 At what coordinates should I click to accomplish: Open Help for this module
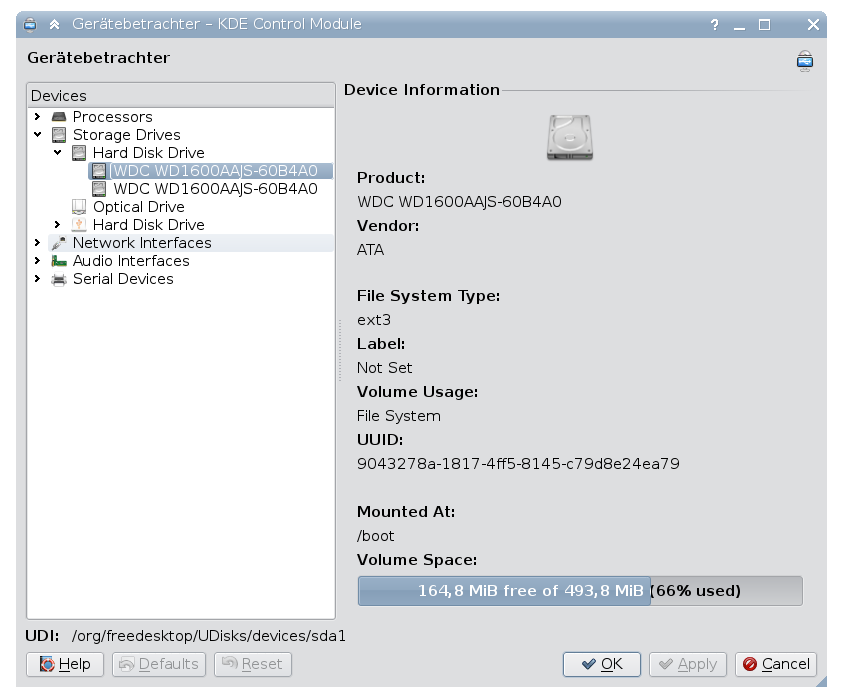coord(65,664)
